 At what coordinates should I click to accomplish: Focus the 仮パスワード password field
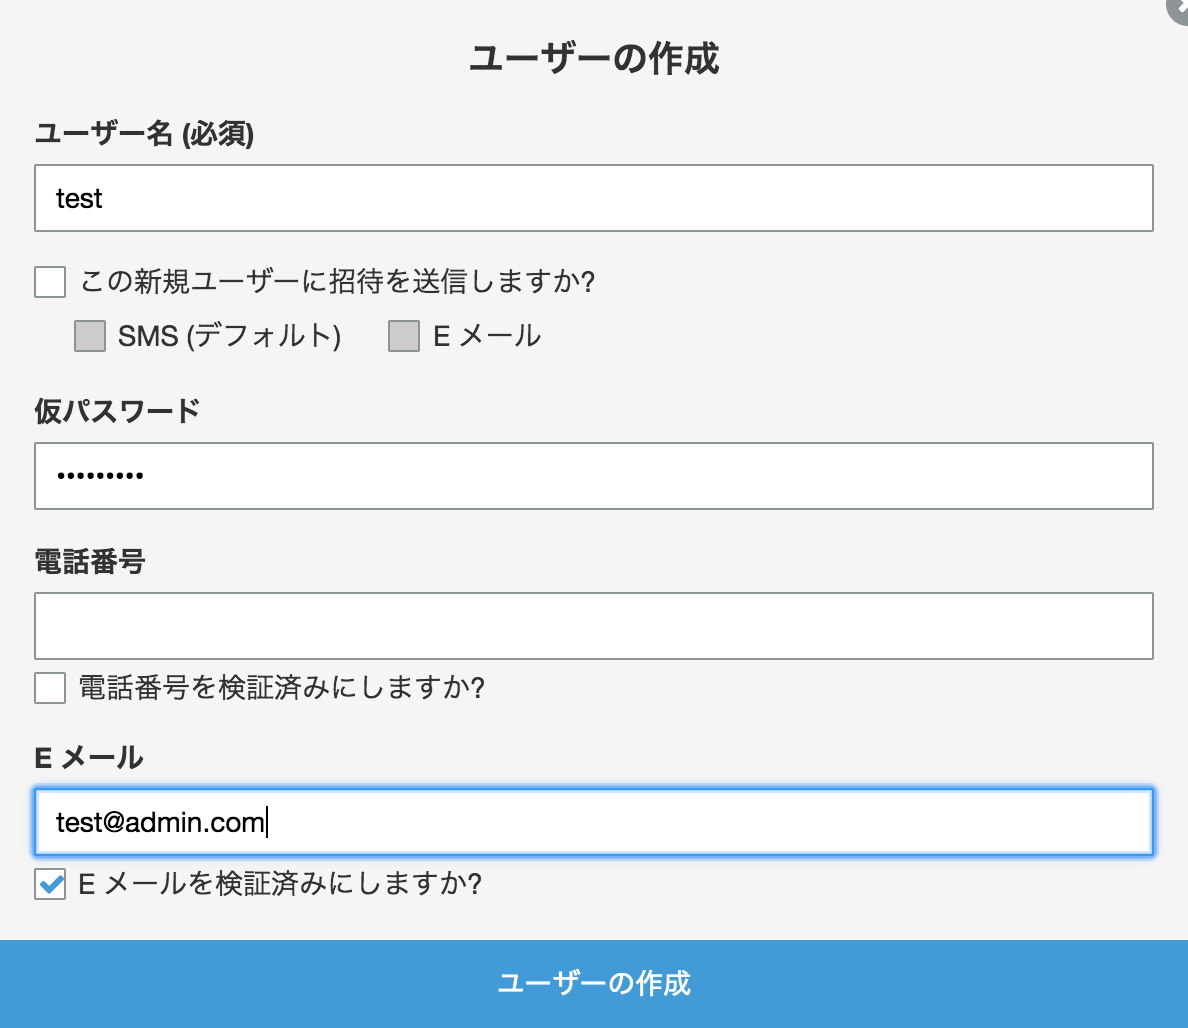pyautogui.click(x=593, y=476)
